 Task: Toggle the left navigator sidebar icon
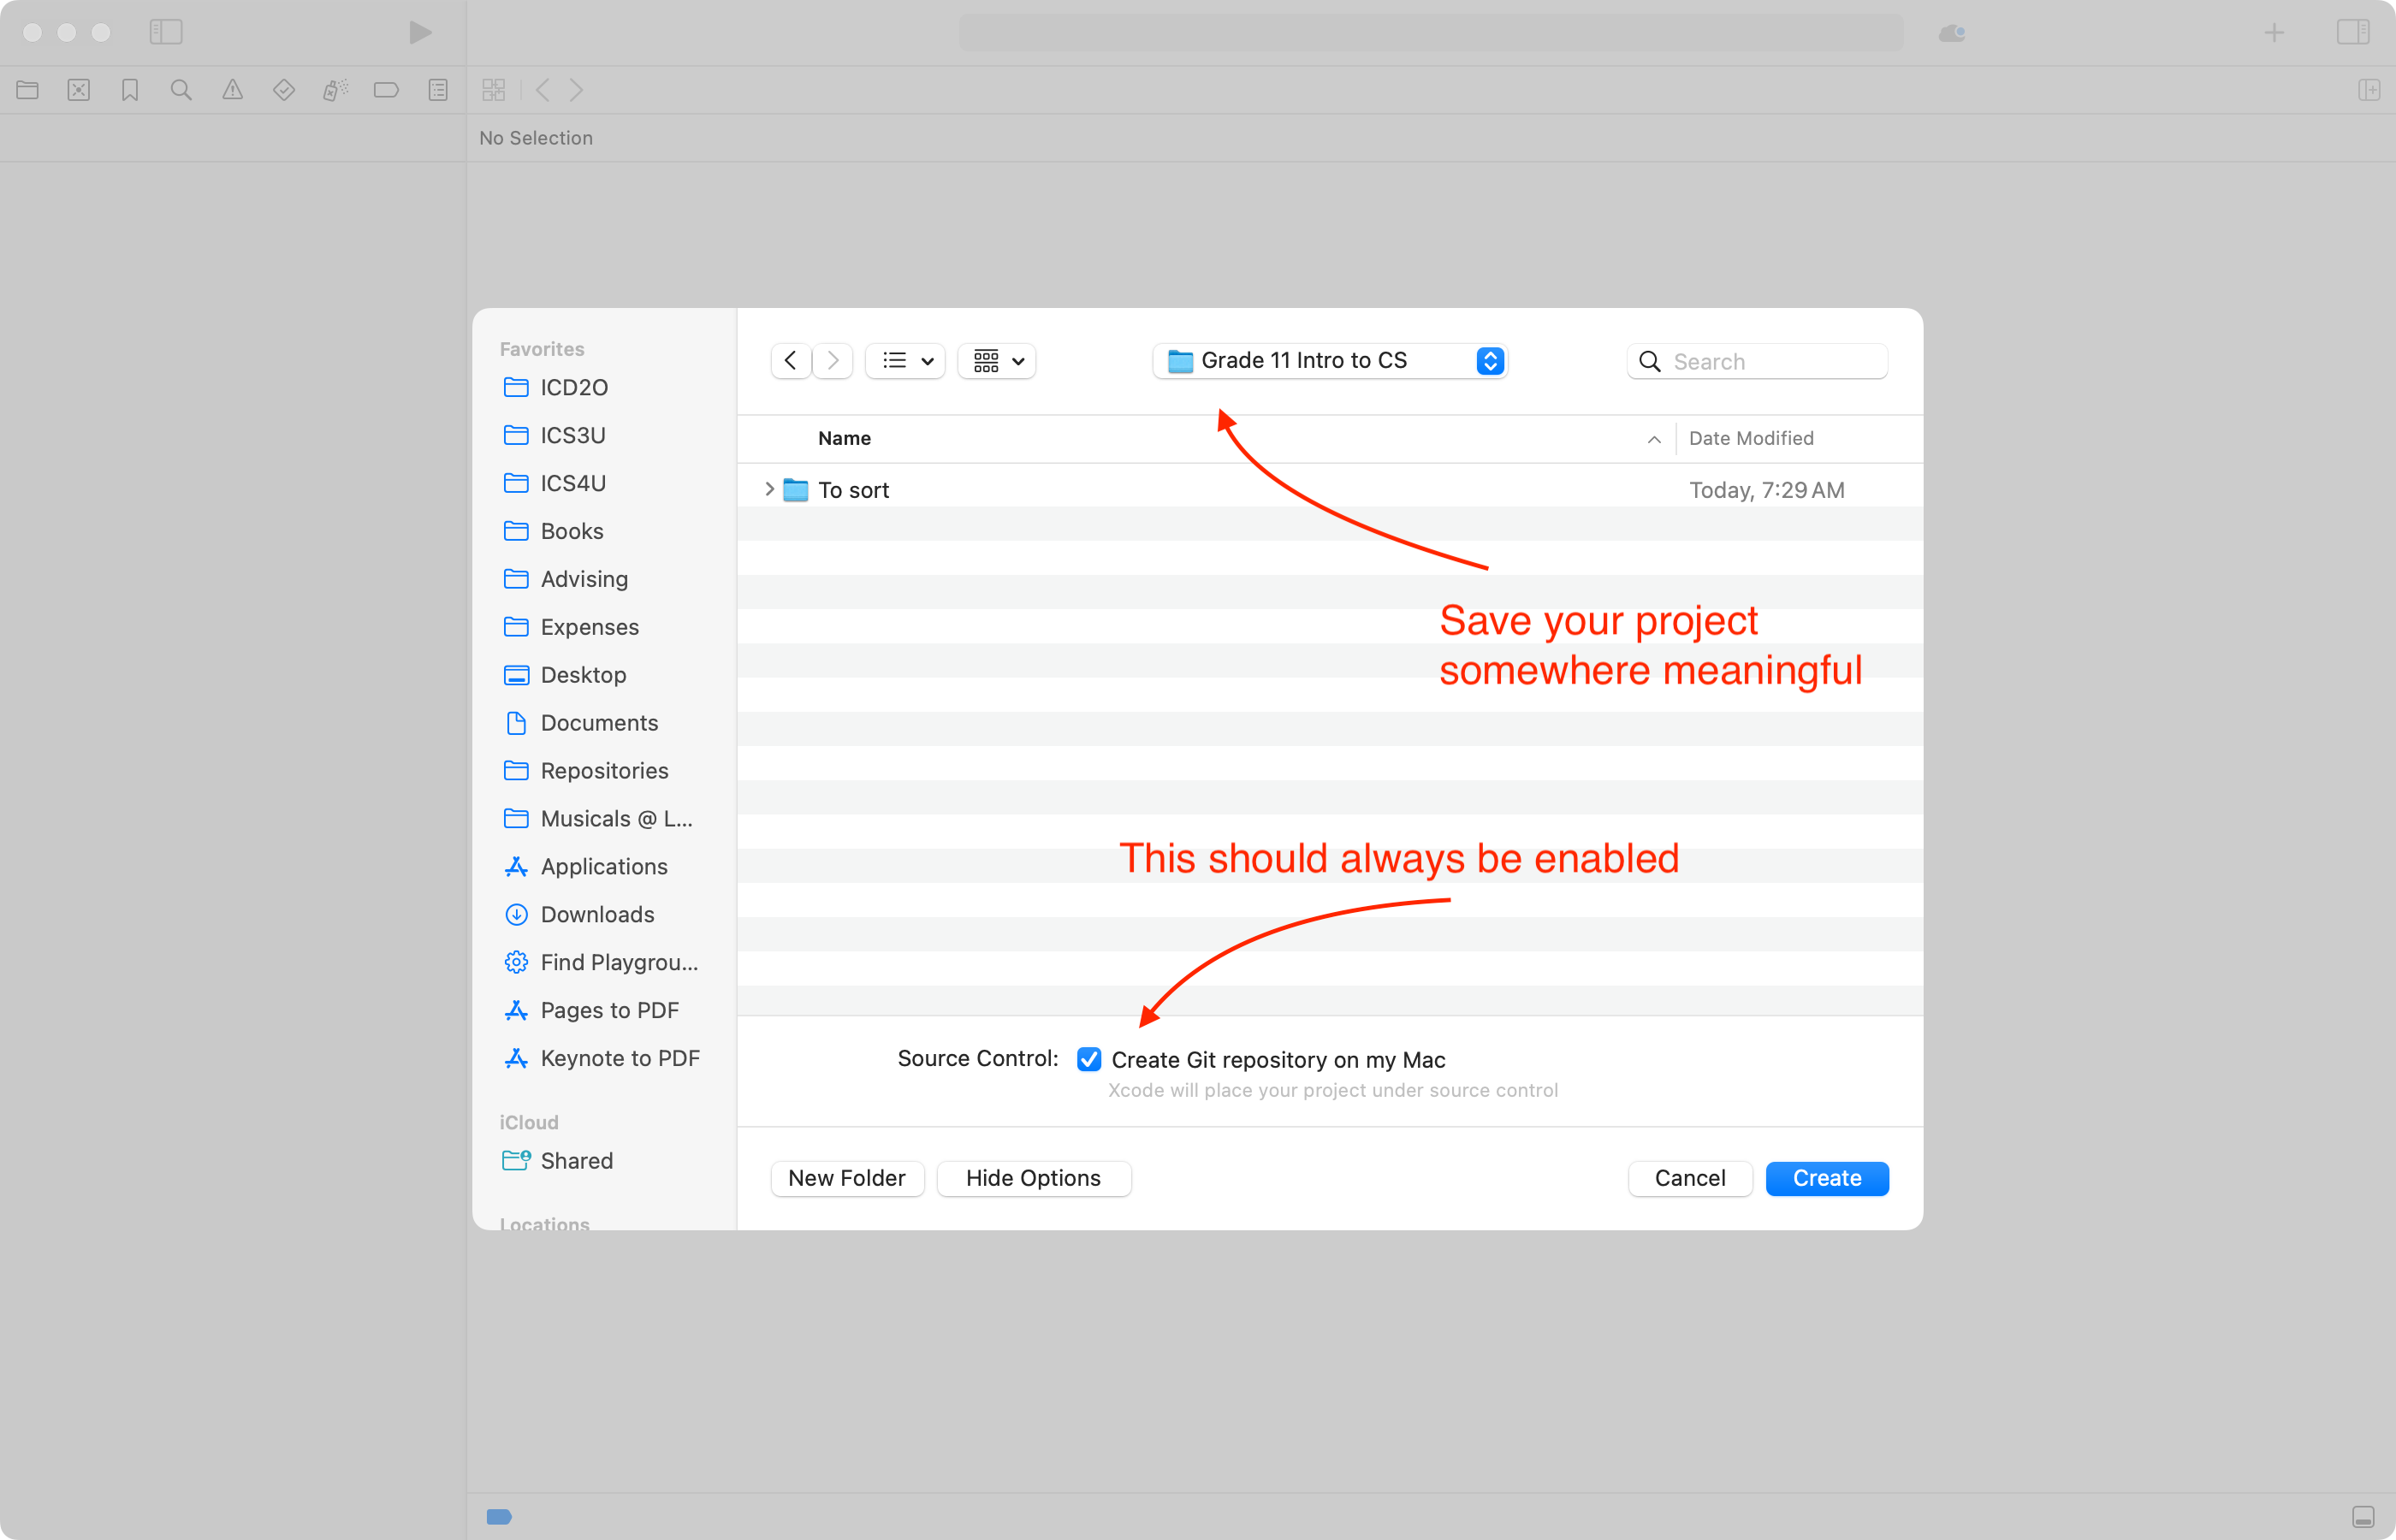pyautogui.click(x=166, y=33)
